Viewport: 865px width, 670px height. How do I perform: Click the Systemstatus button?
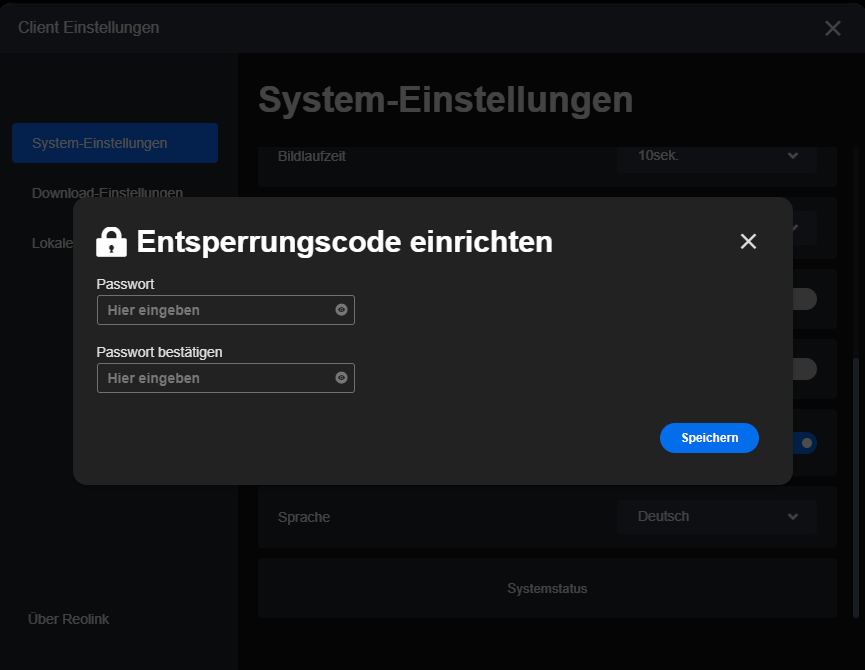pos(547,588)
